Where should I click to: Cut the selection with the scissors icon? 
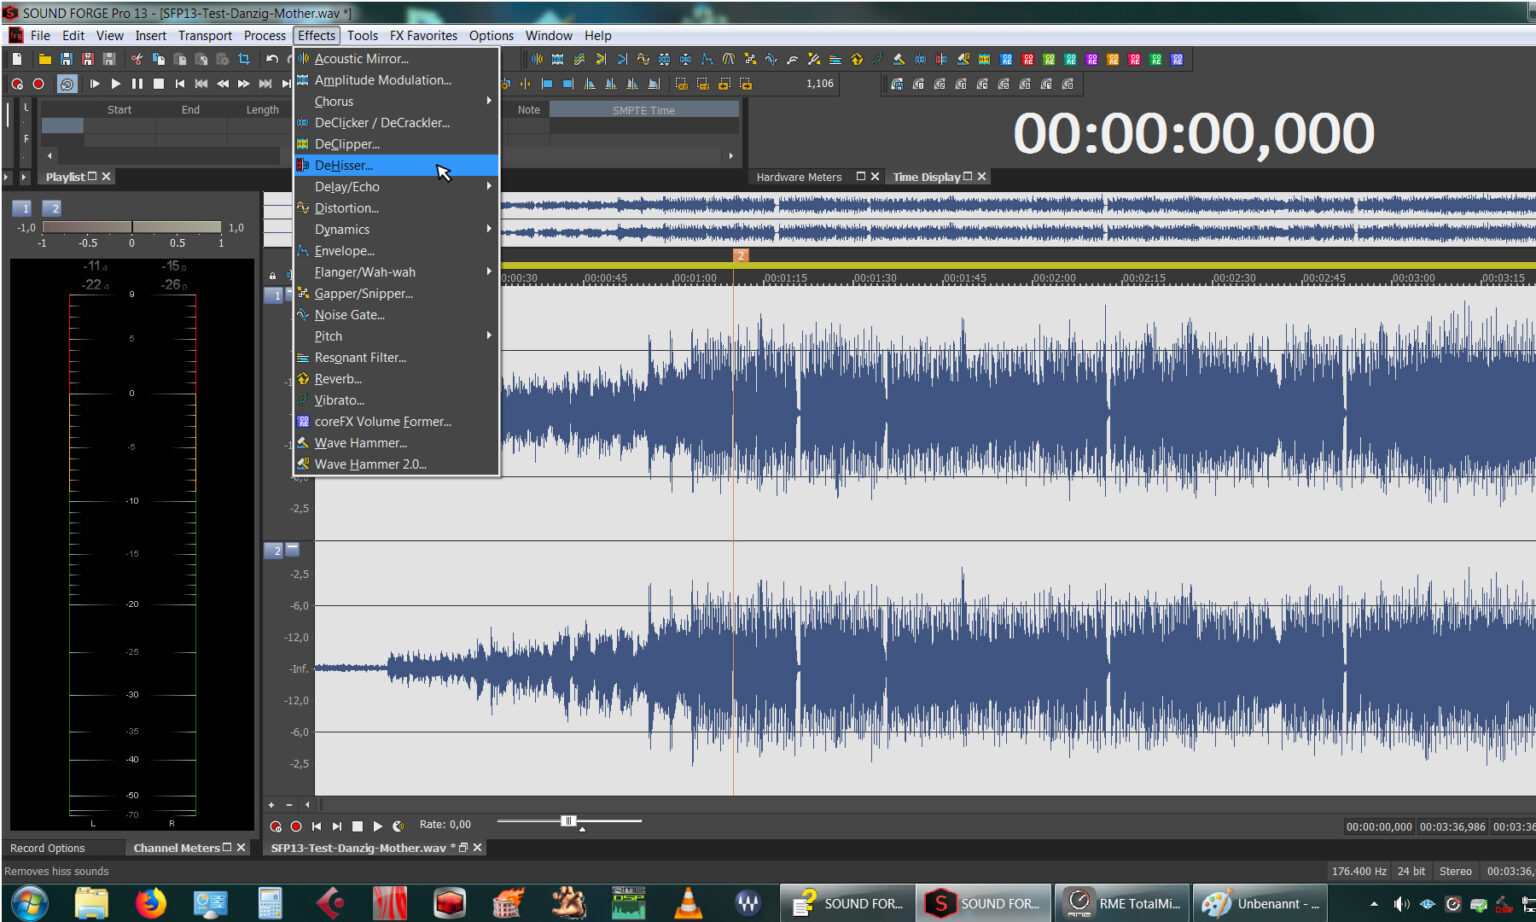tap(137, 60)
